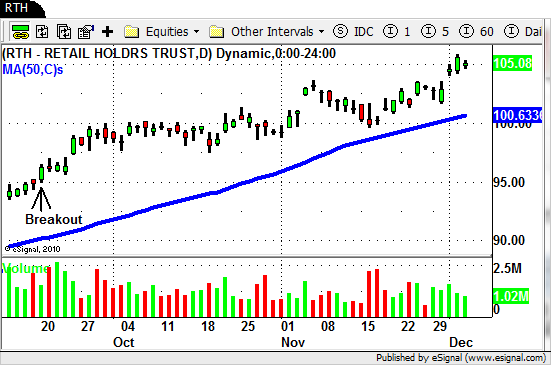The image size is (551, 365).
Task: Switch to the Daily interval
Action: (523, 32)
